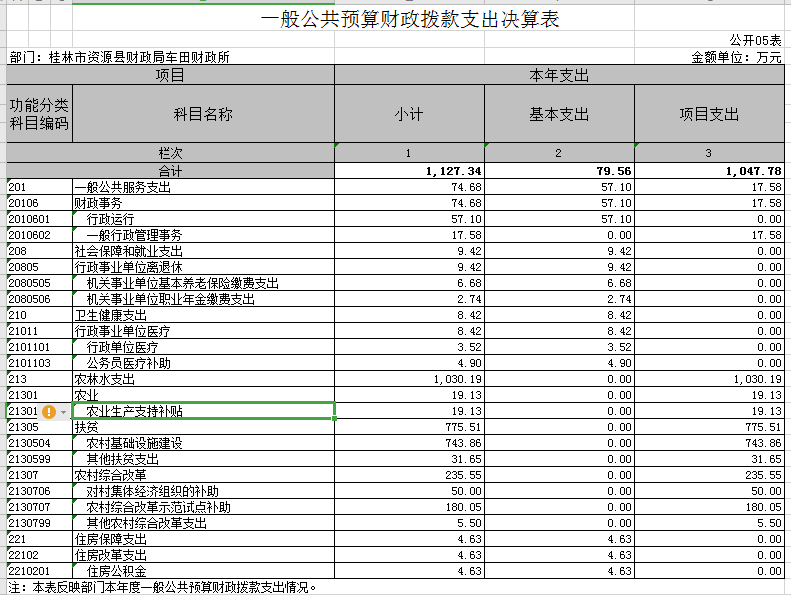Click the 合计 total row label
The height and width of the screenshot is (595, 791).
[x=170, y=171]
